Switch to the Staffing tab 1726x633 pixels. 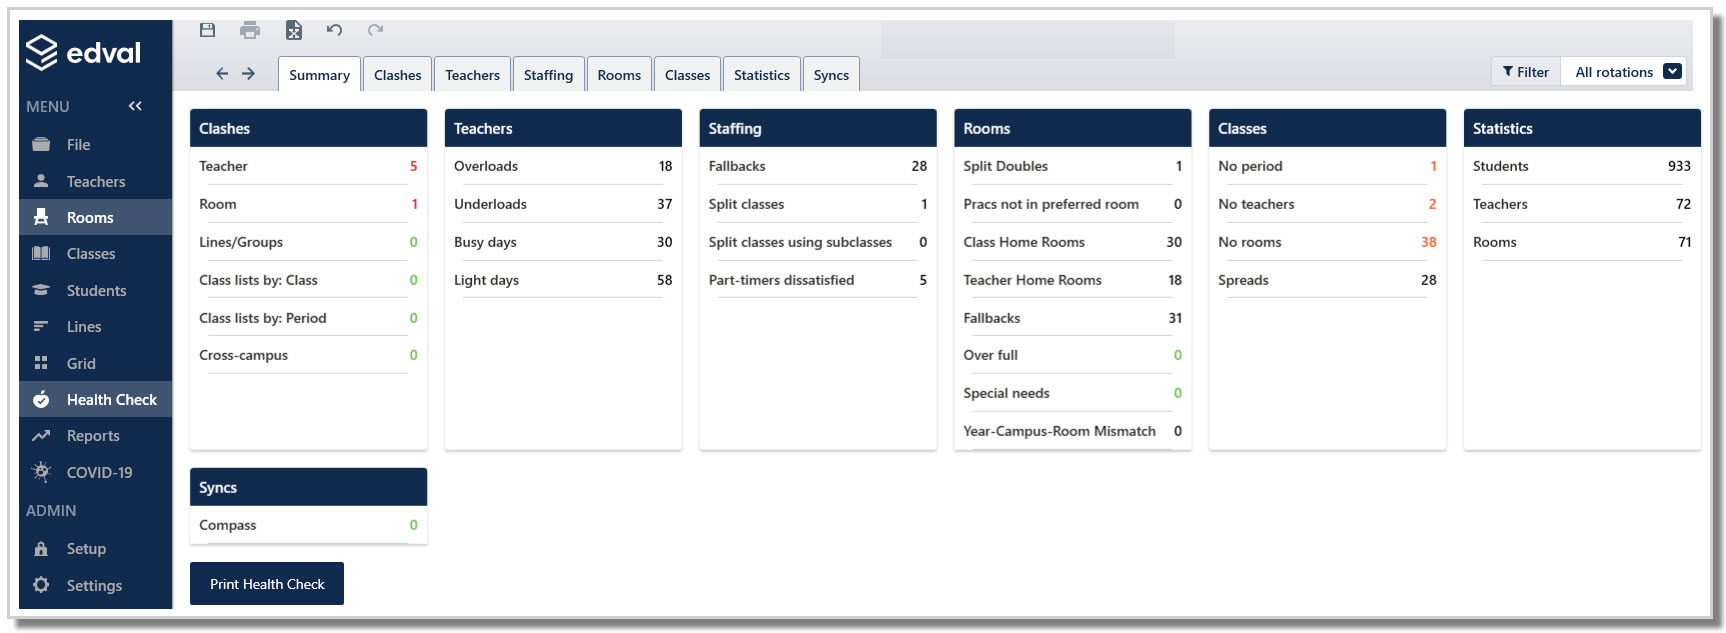pyautogui.click(x=548, y=74)
